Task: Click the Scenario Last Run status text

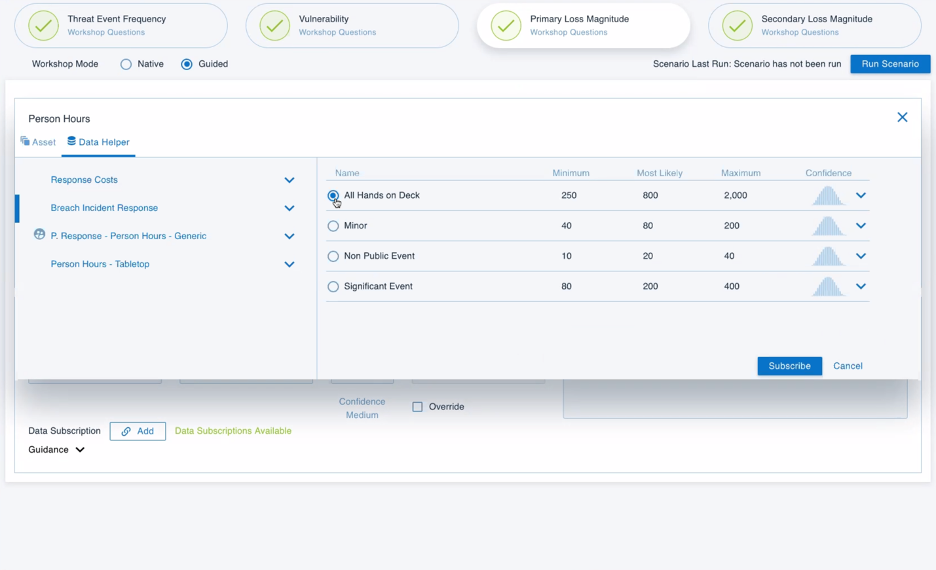Action: click(x=747, y=64)
